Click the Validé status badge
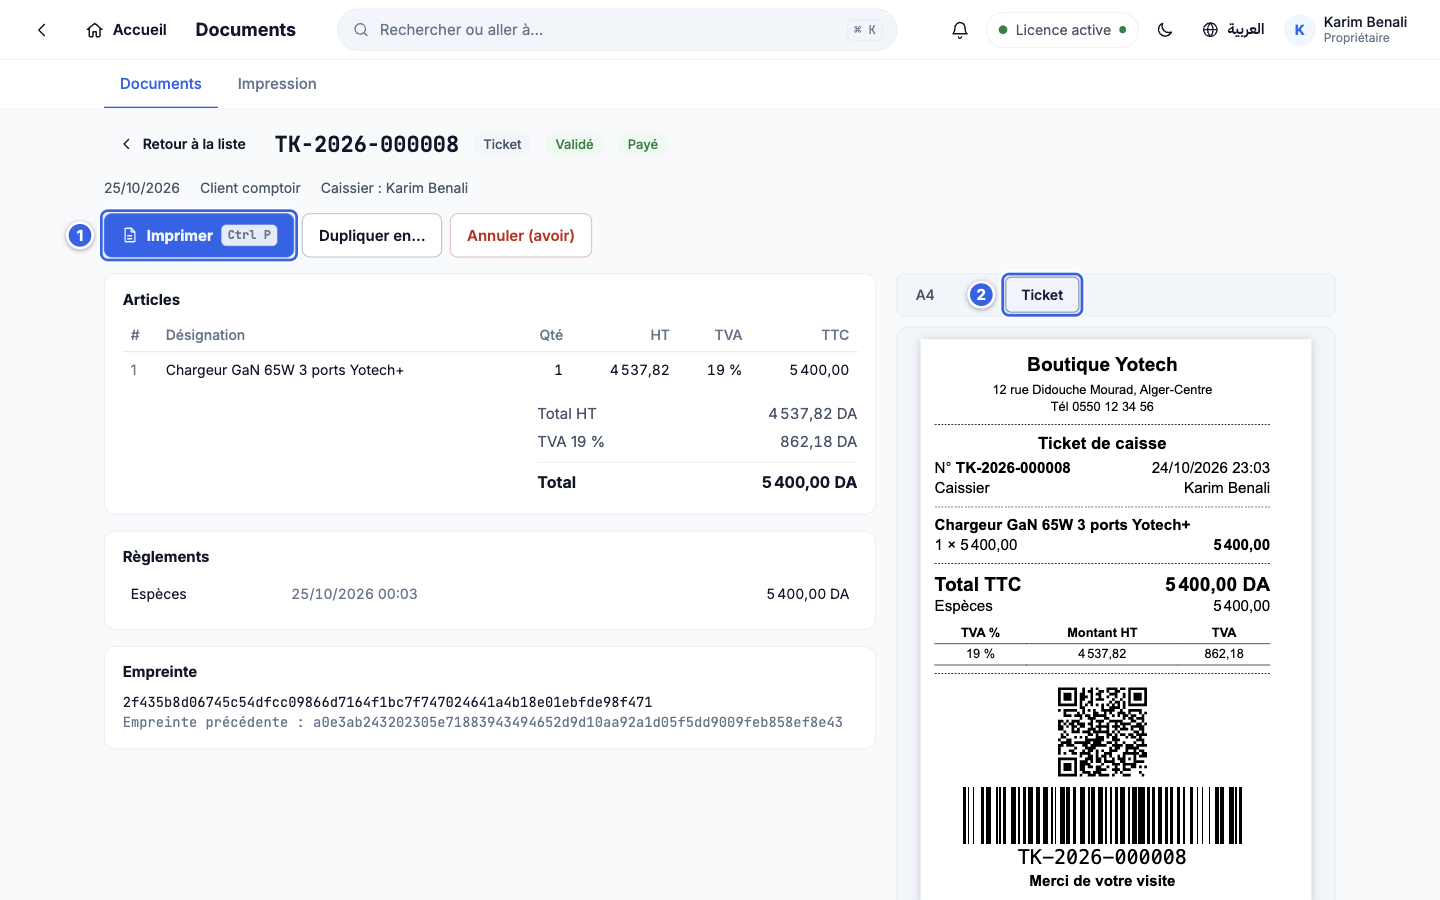The image size is (1440, 900). point(574,144)
